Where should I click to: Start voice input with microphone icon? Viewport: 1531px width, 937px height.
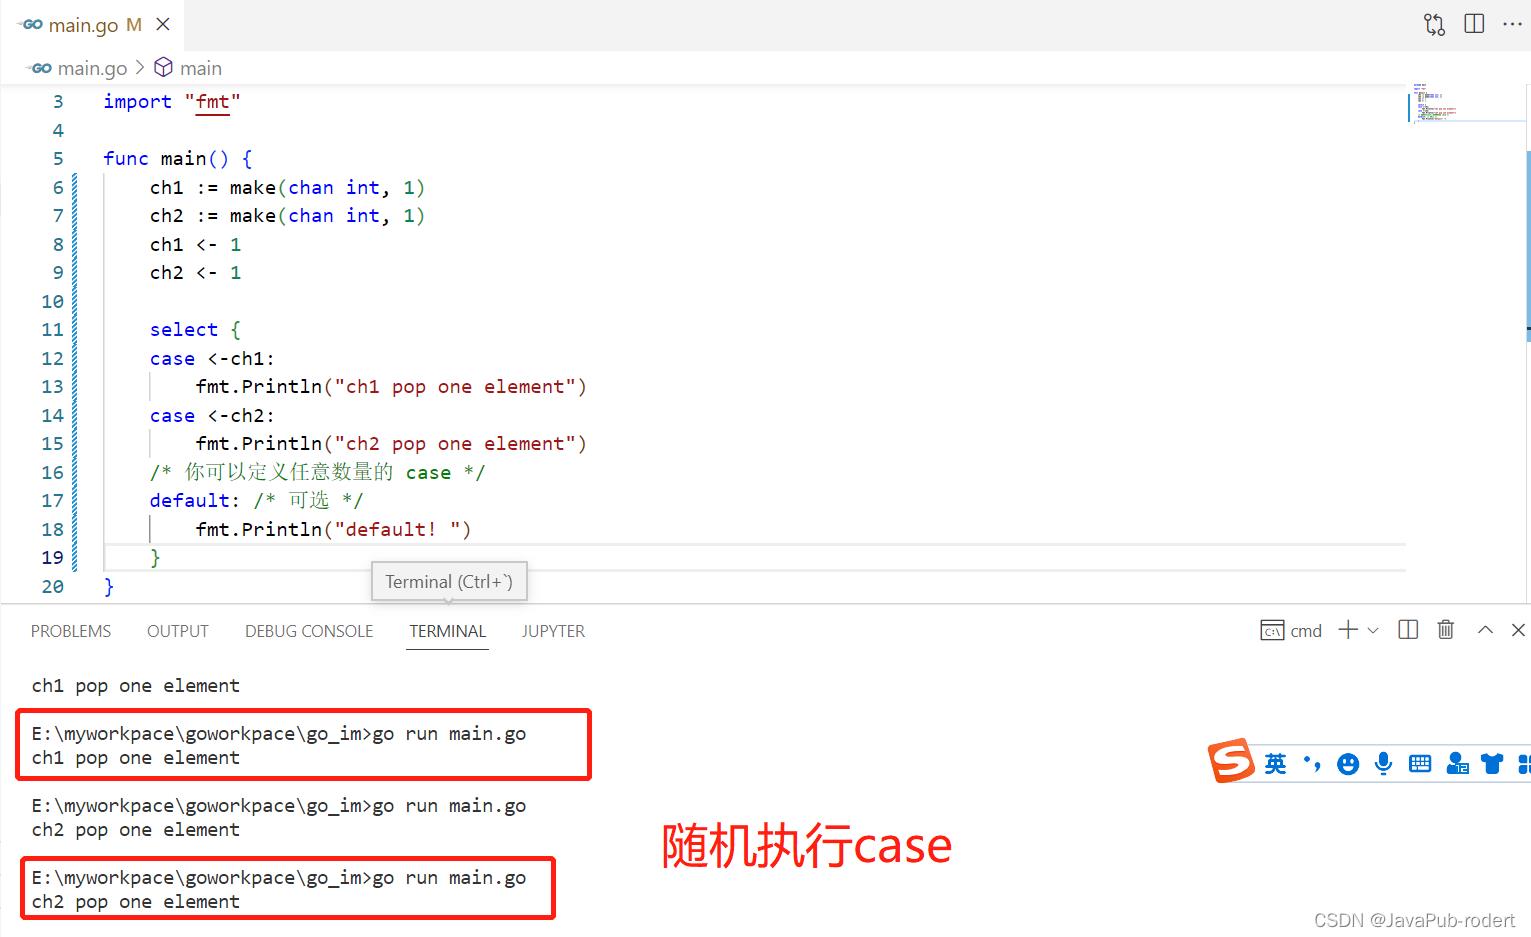1383,764
